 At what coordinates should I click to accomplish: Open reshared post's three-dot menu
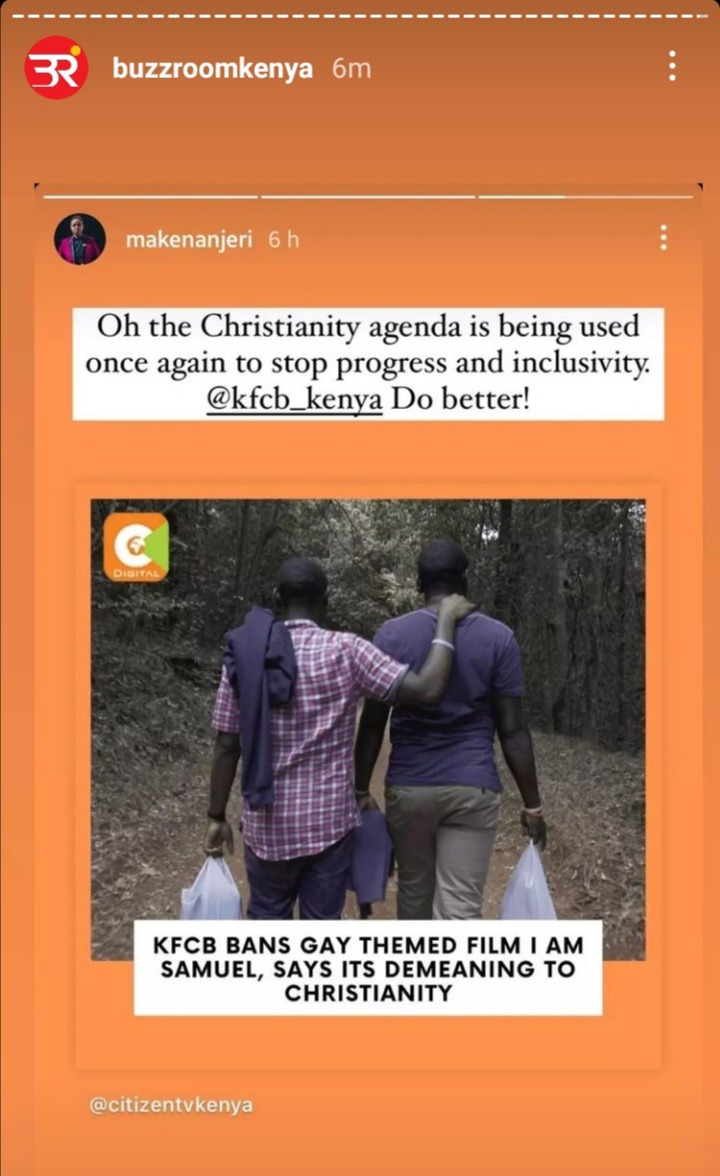(x=663, y=238)
